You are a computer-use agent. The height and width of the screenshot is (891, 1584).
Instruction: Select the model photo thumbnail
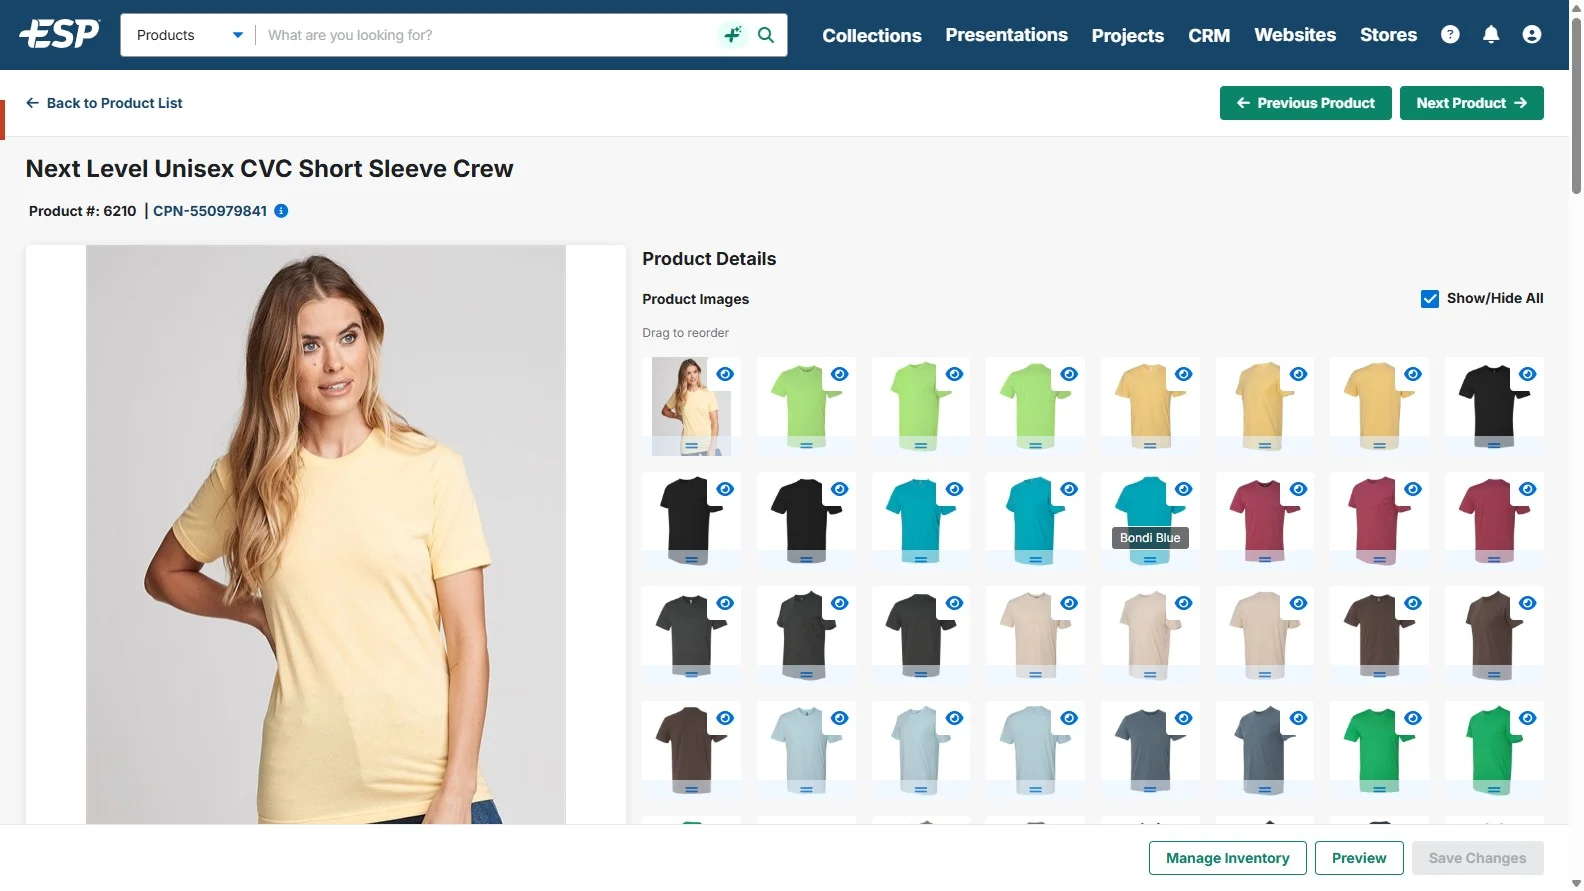[691, 405]
